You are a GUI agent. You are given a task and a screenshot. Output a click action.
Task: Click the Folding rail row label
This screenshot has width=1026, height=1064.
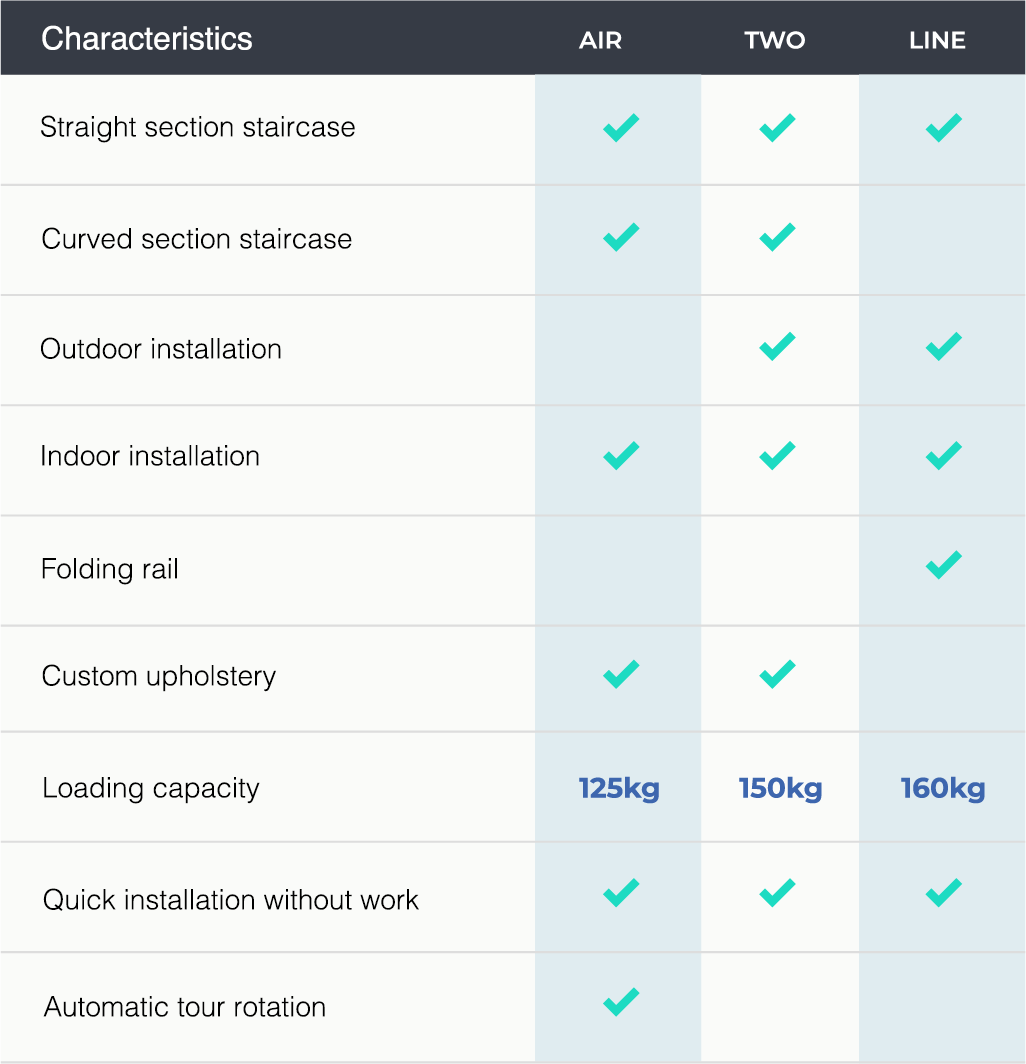point(110,569)
